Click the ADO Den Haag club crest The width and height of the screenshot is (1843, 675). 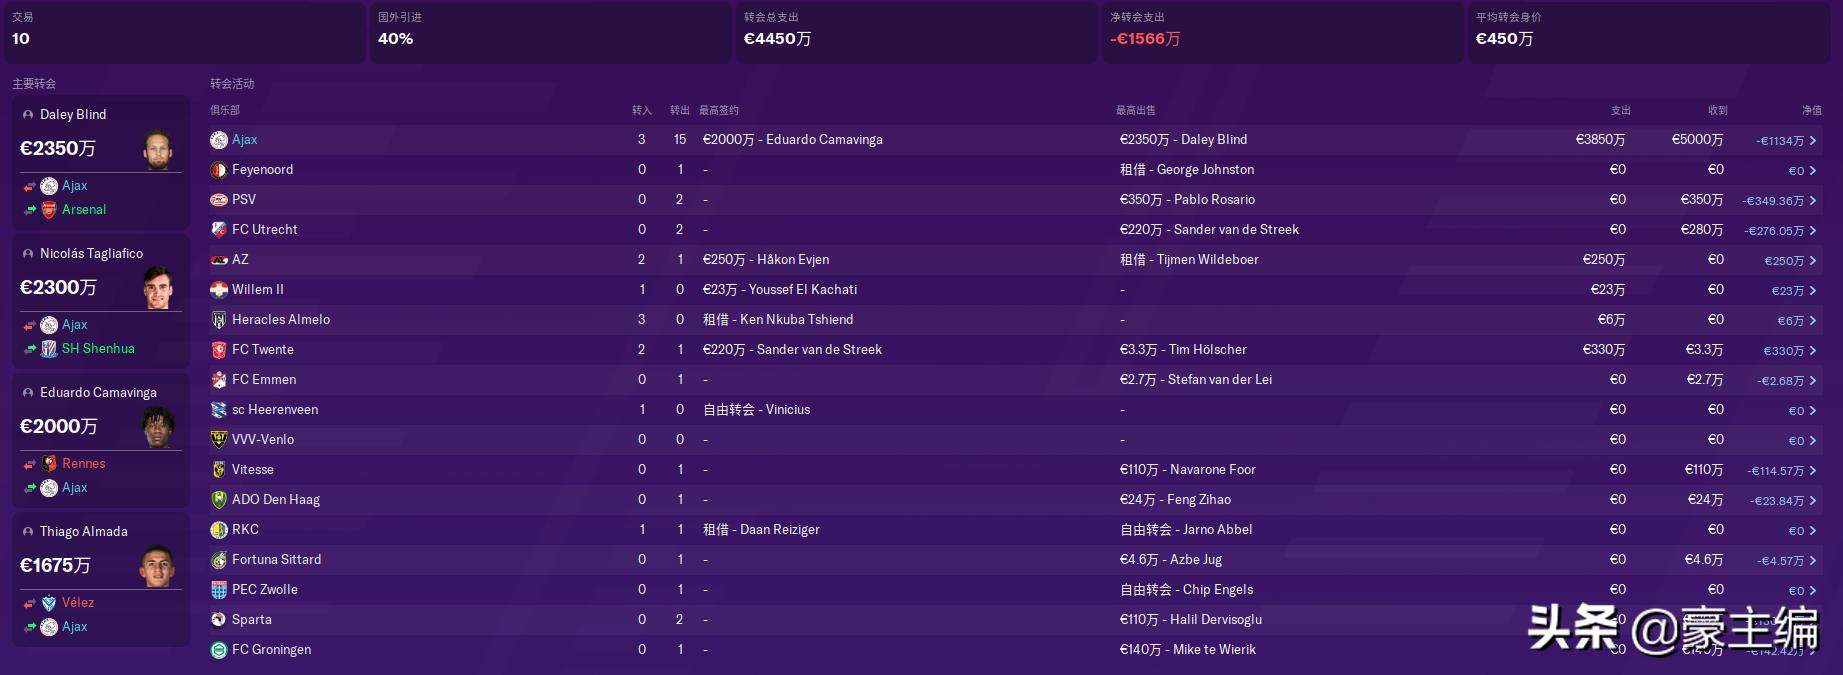click(x=219, y=500)
